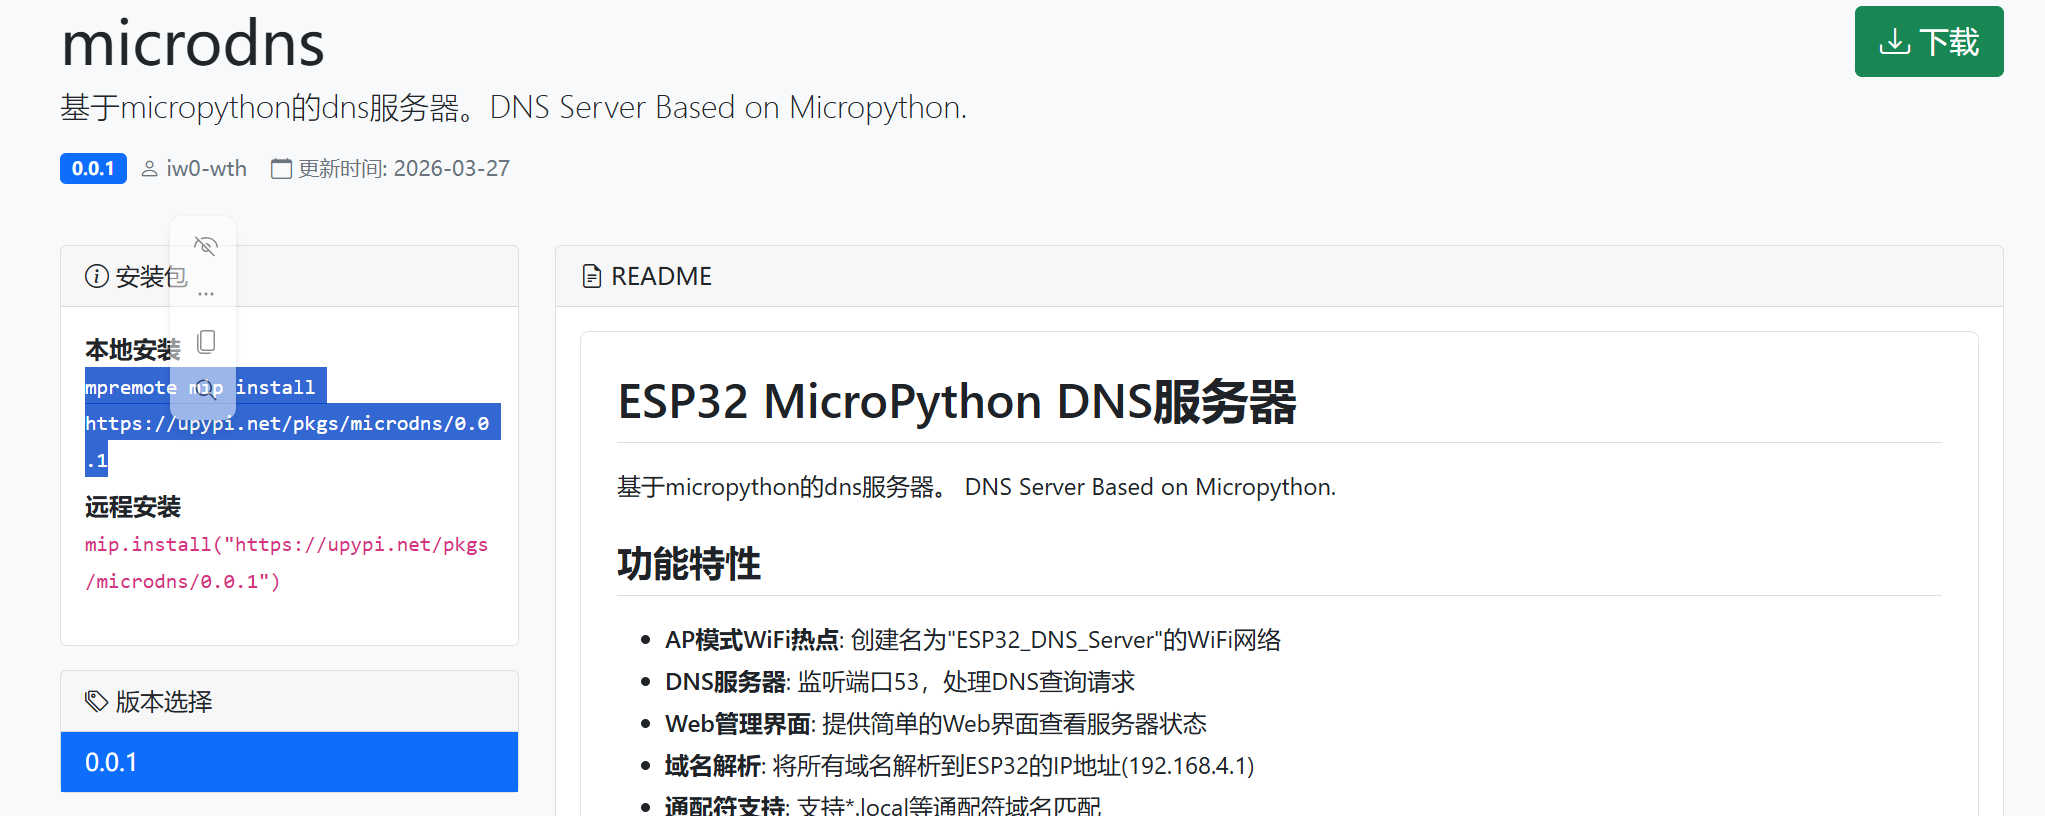Click the magnifier search icon in floating toolbar
This screenshot has width=2045, height=816.
[x=206, y=389]
